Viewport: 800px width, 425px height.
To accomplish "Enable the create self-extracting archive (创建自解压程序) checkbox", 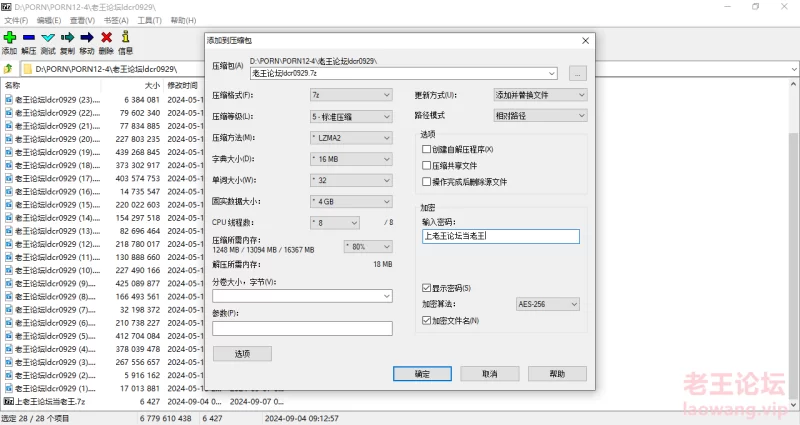I will pos(427,149).
